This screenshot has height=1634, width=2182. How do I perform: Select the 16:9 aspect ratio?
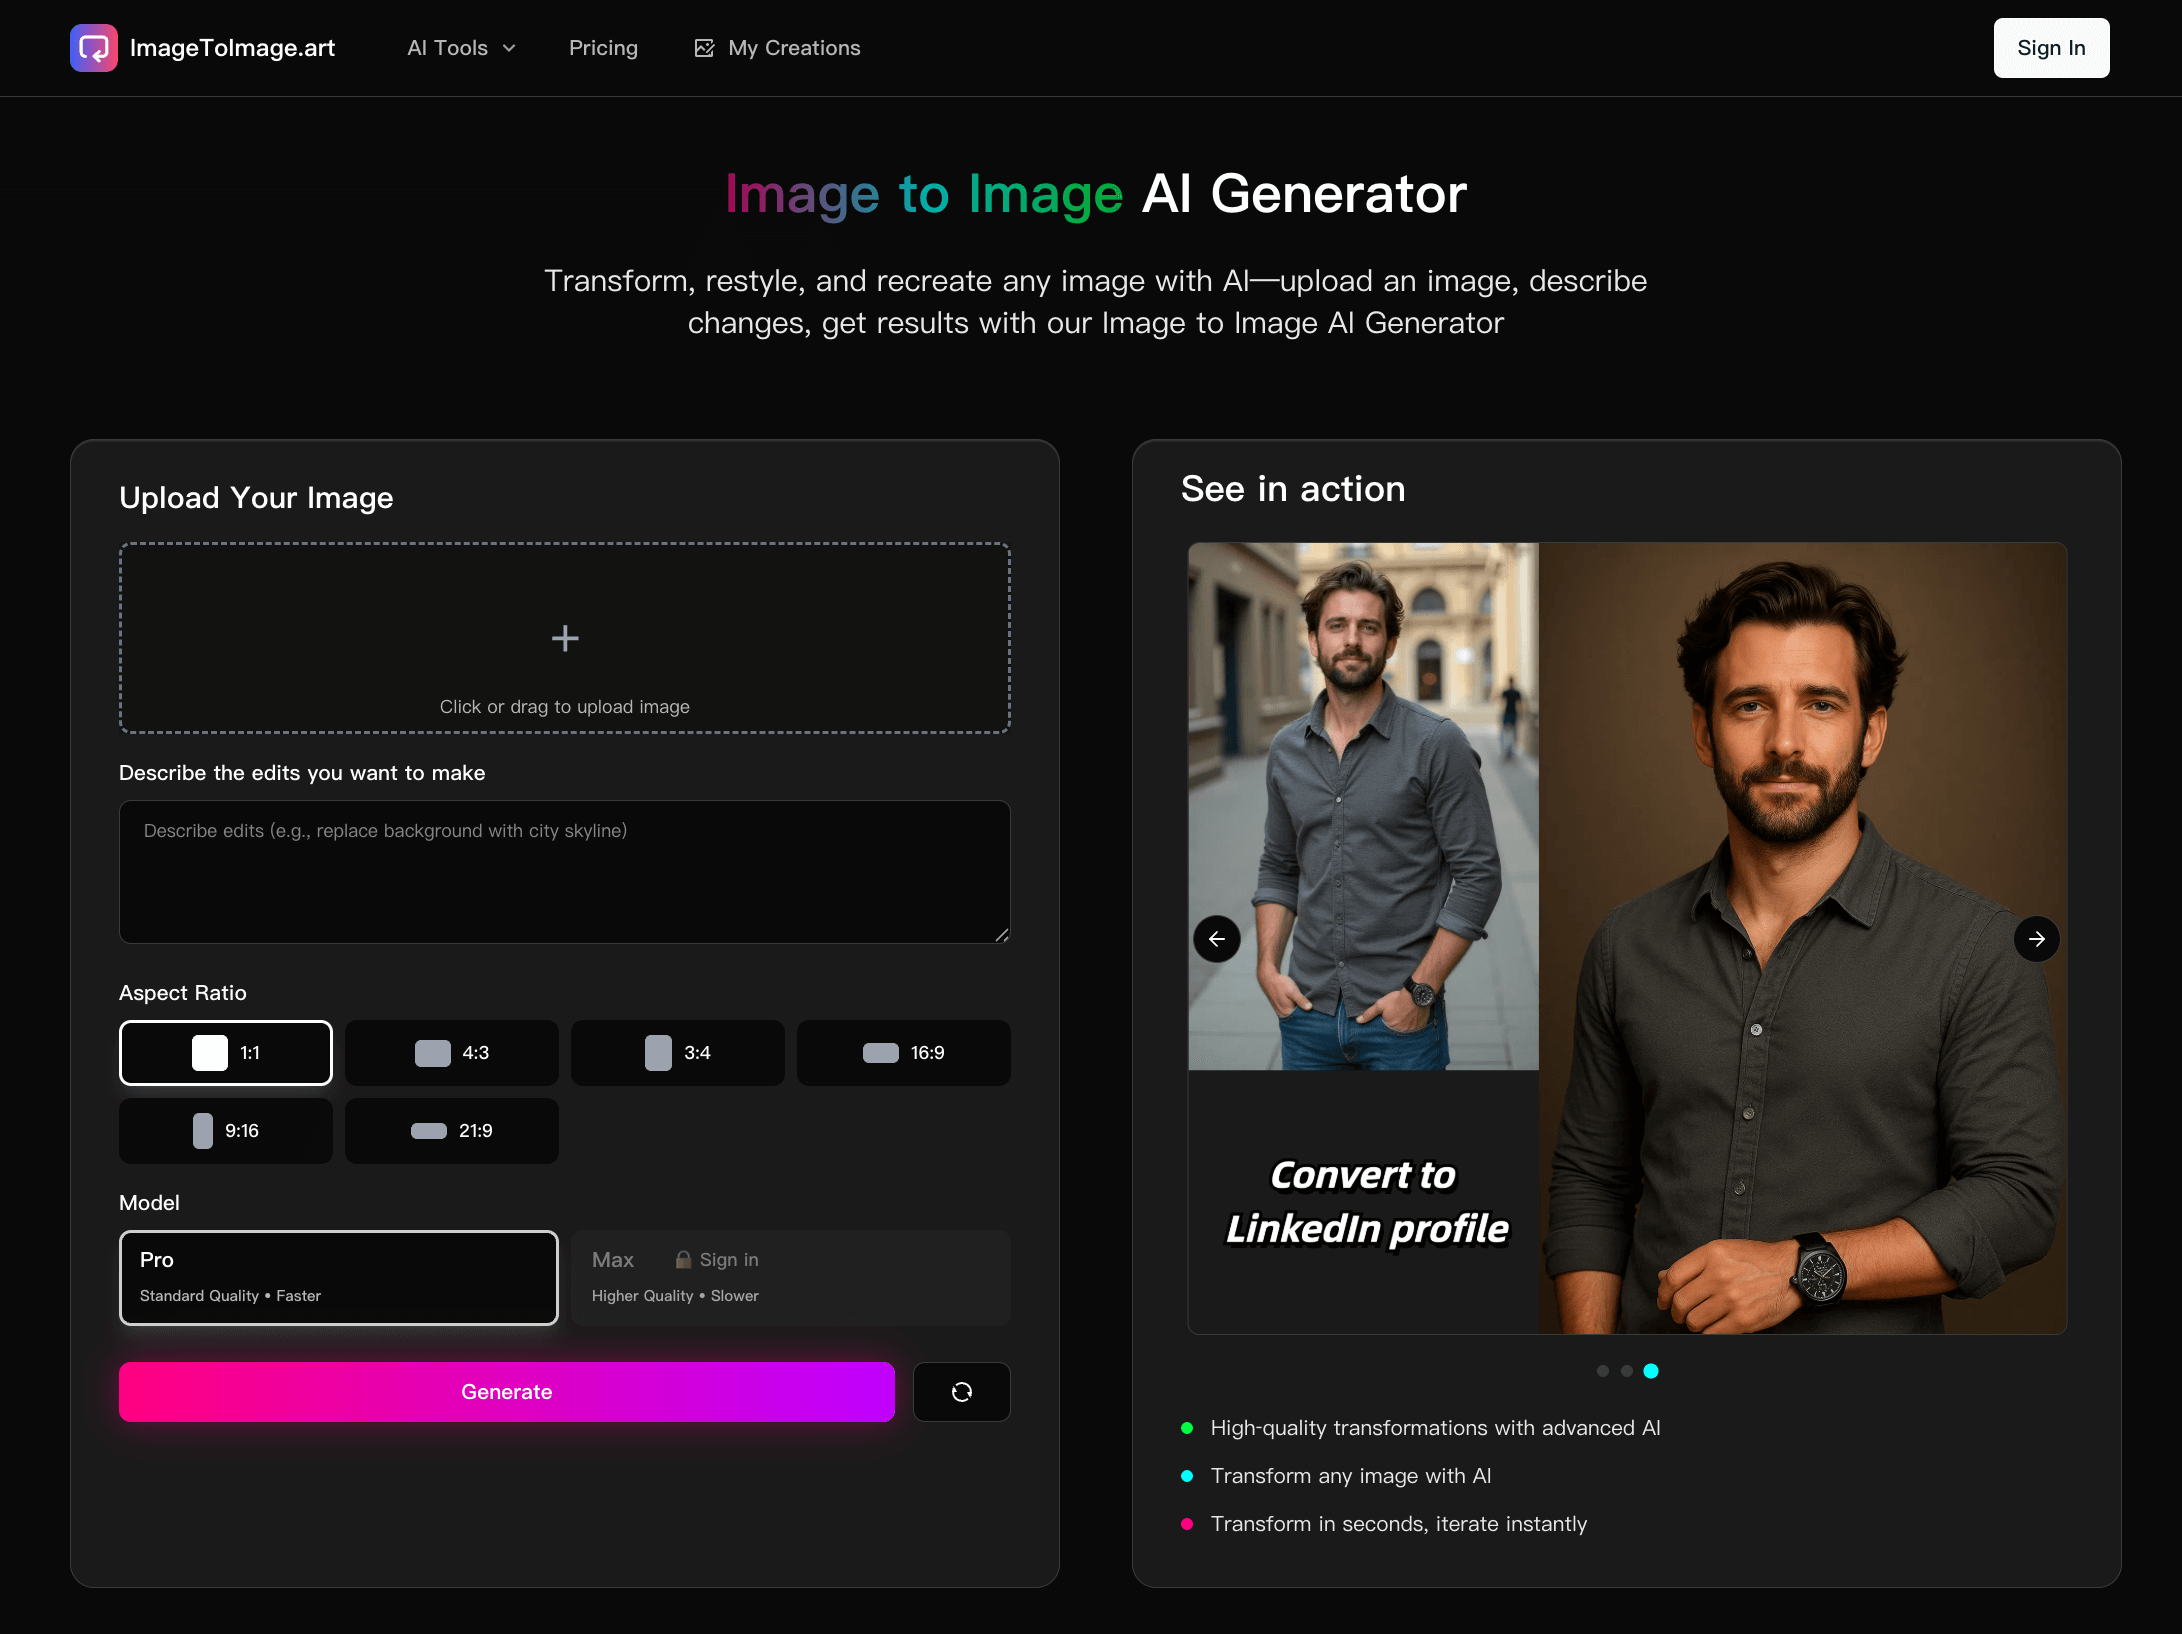click(x=904, y=1053)
